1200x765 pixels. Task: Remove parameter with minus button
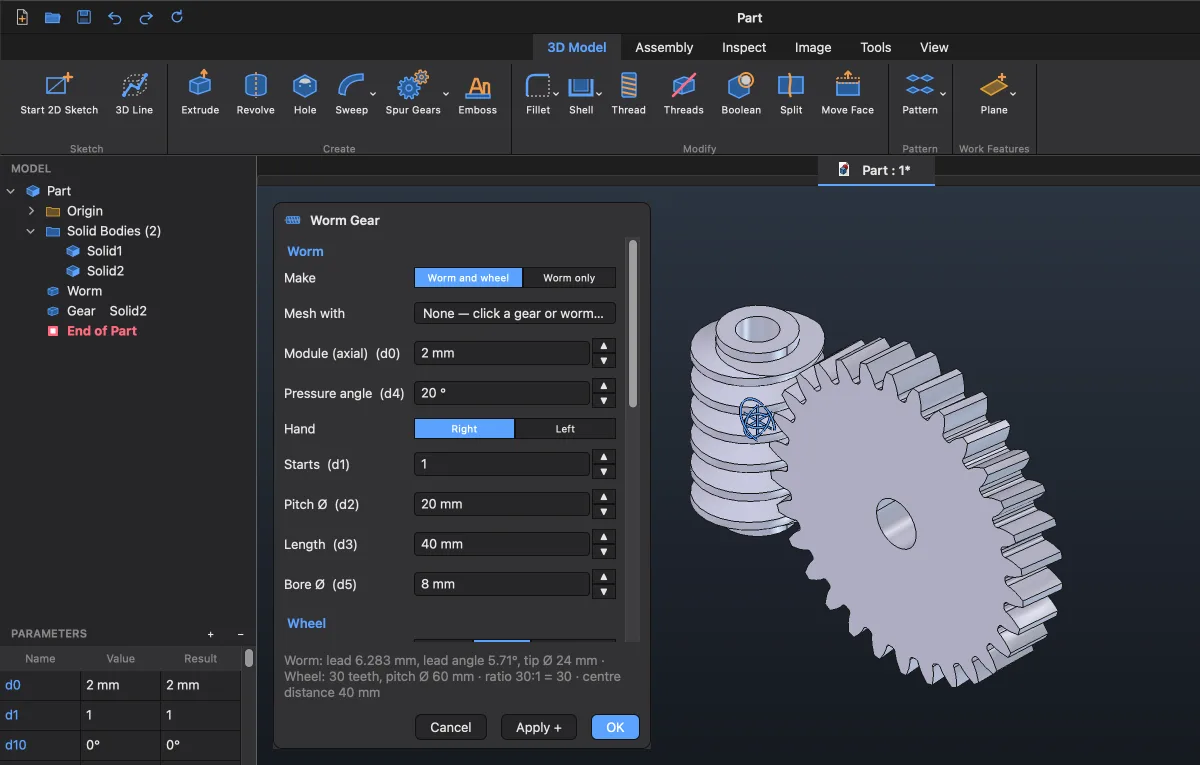[x=241, y=634]
